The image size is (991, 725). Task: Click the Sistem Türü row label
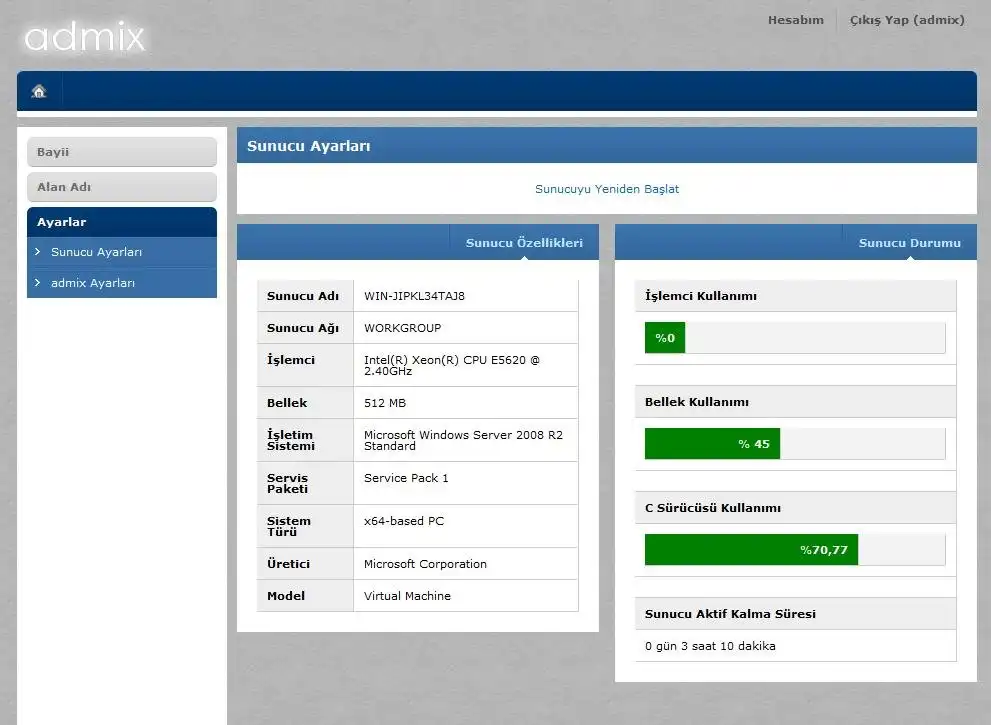click(x=289, y=527)
